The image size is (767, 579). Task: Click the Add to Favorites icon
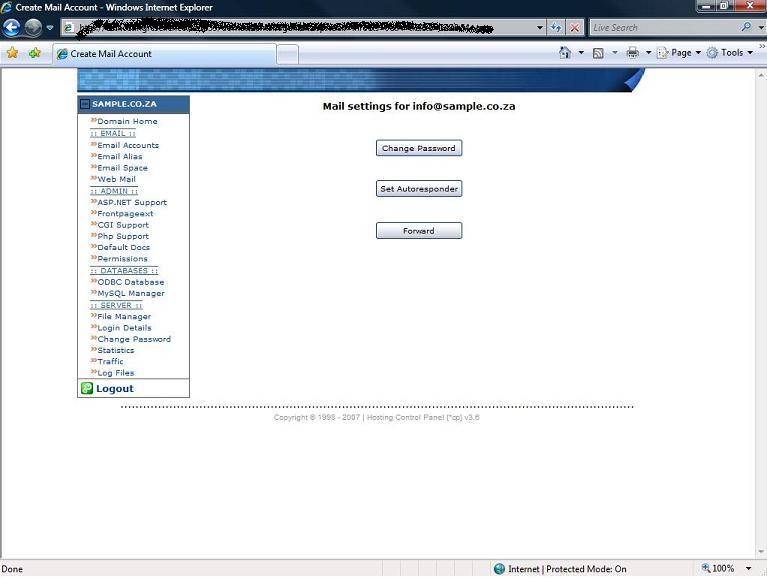click(35, 53)
